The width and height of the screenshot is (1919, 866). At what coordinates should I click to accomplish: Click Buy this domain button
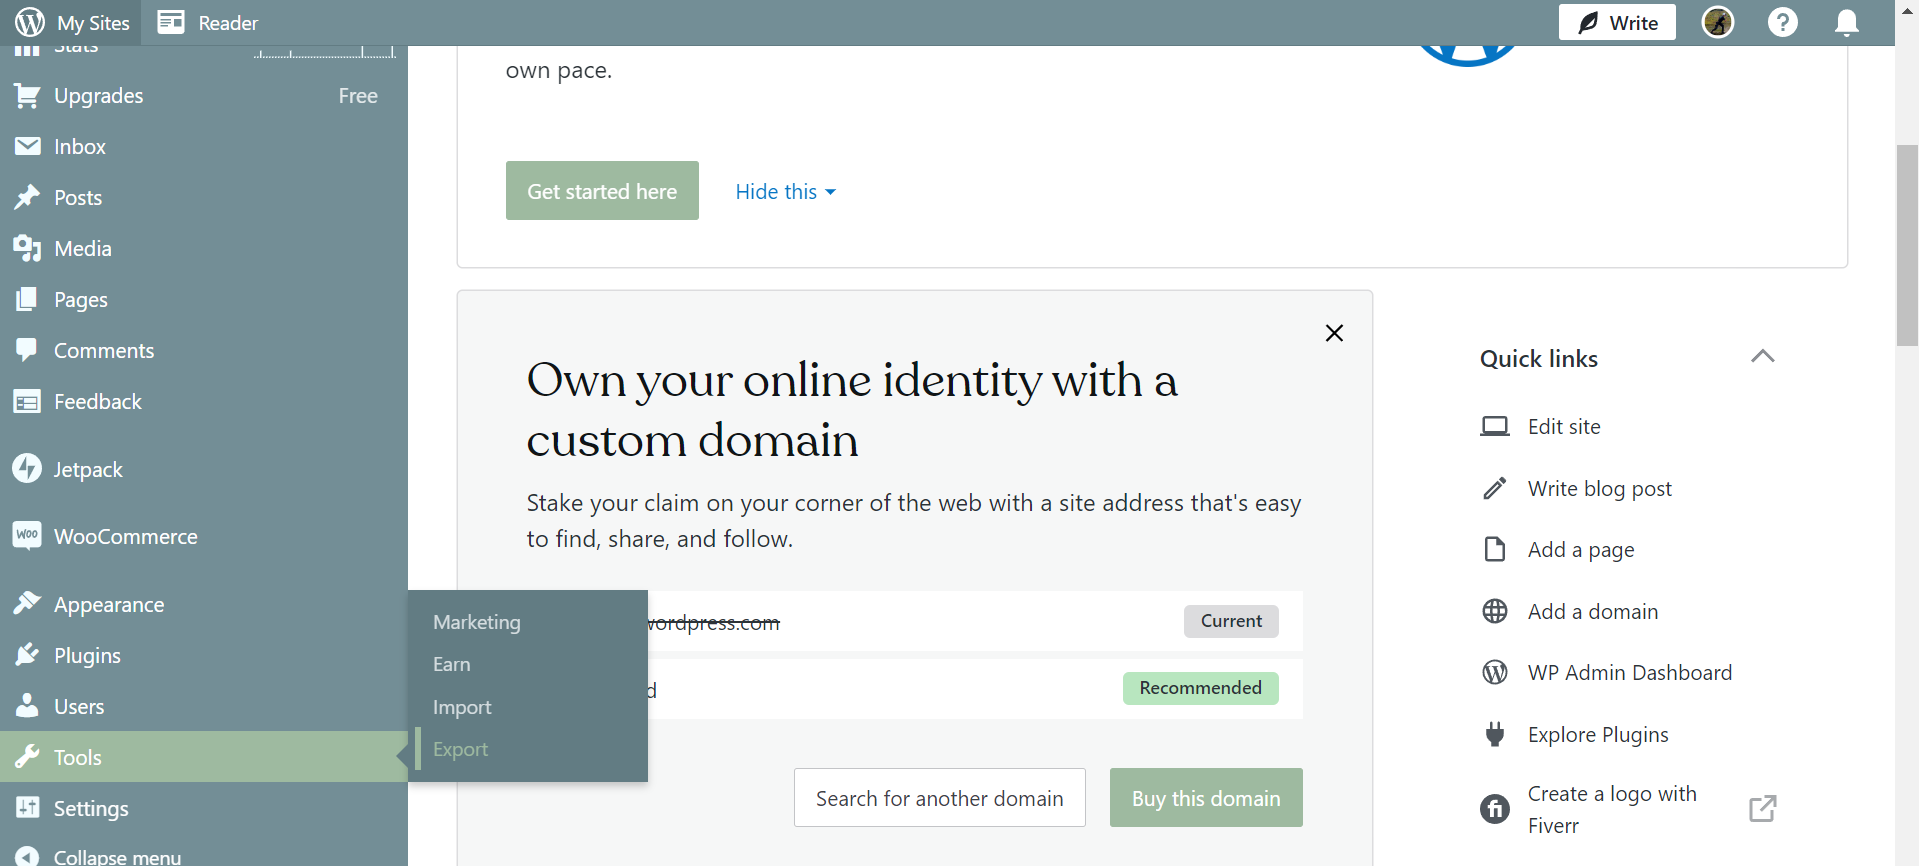[1206, 798]
